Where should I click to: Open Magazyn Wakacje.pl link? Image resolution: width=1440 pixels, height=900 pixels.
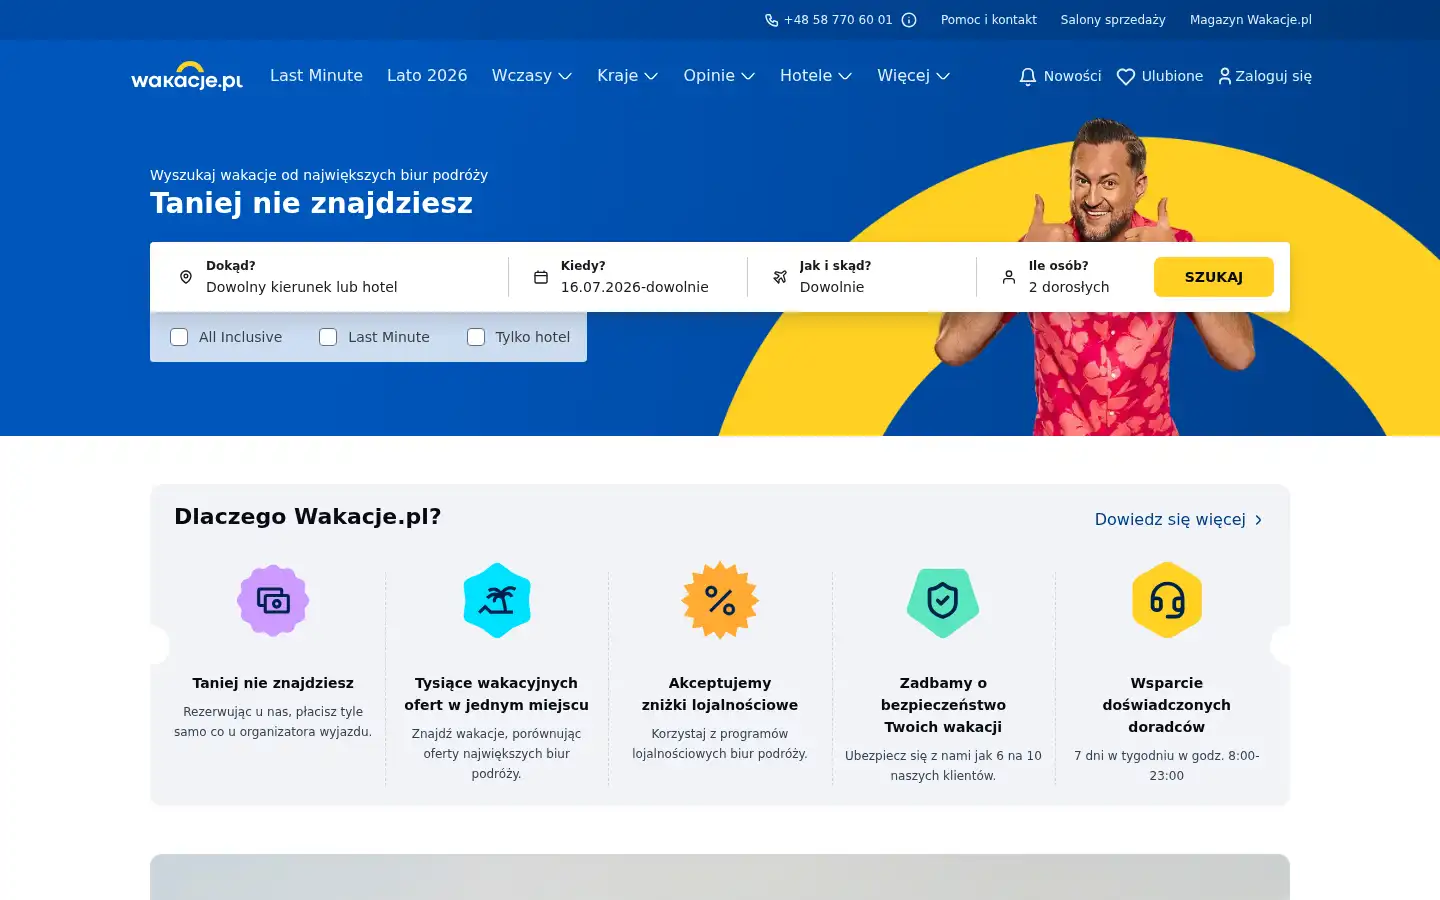point(1251,20)
